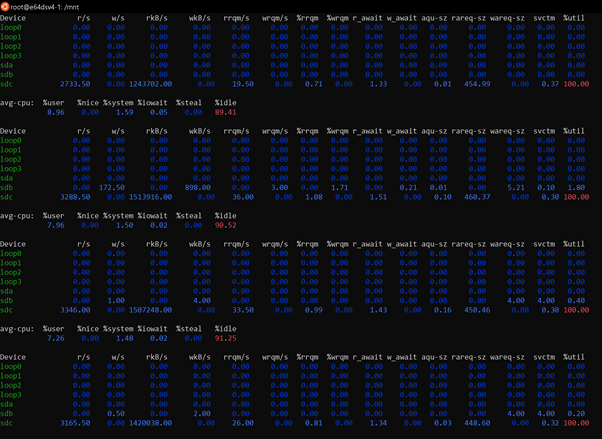Select sdb %util value 1.80
The height and width of the screenshot is (439, 602).
(576, 188)
